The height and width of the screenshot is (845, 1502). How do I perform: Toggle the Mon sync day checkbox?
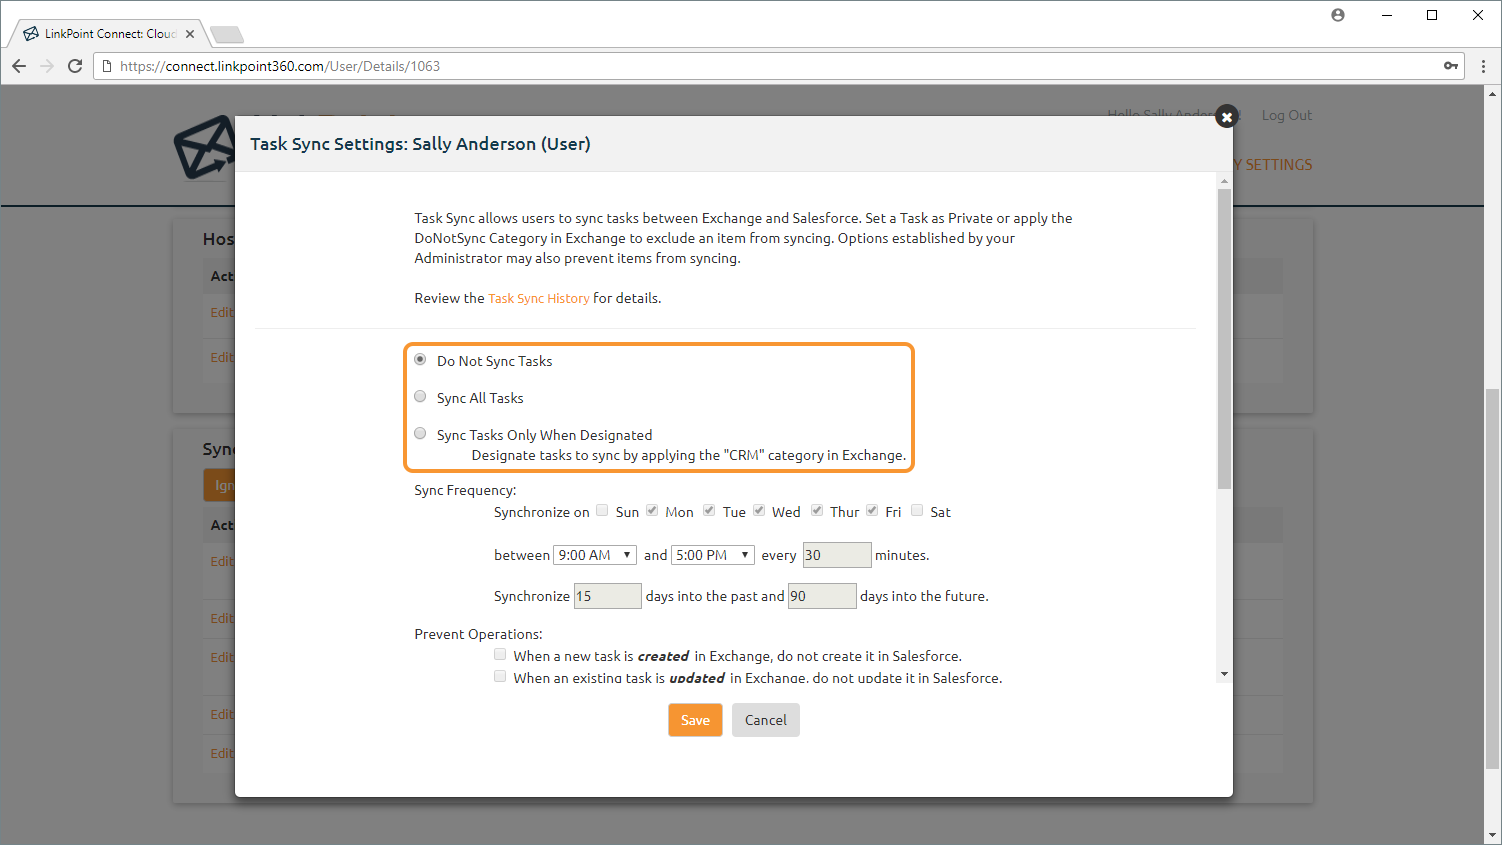point(652,510)
